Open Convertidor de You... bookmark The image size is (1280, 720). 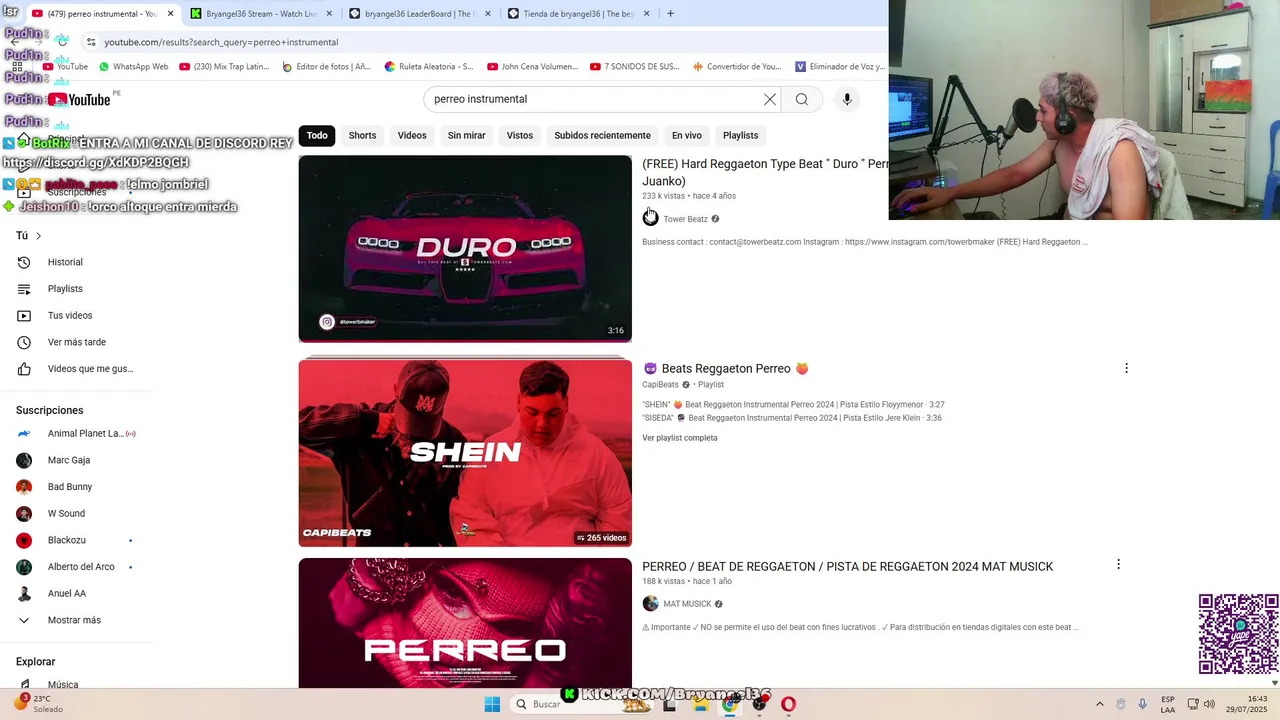click(x=736, y=67)
